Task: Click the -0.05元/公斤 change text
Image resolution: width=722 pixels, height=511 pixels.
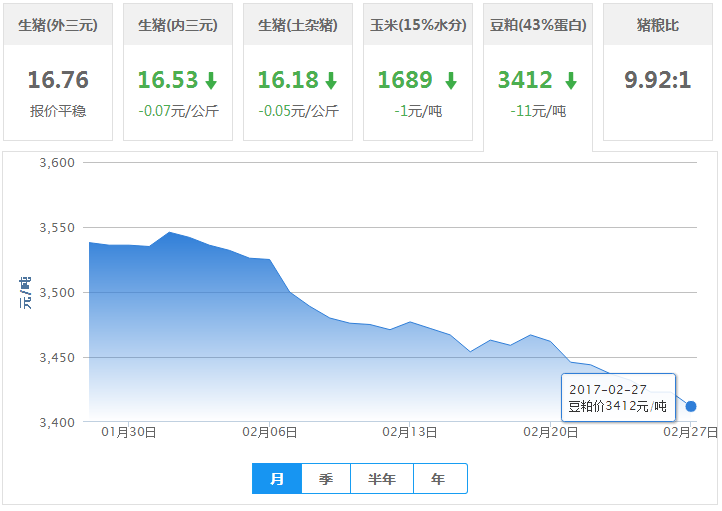Action: tap(298, 111)
